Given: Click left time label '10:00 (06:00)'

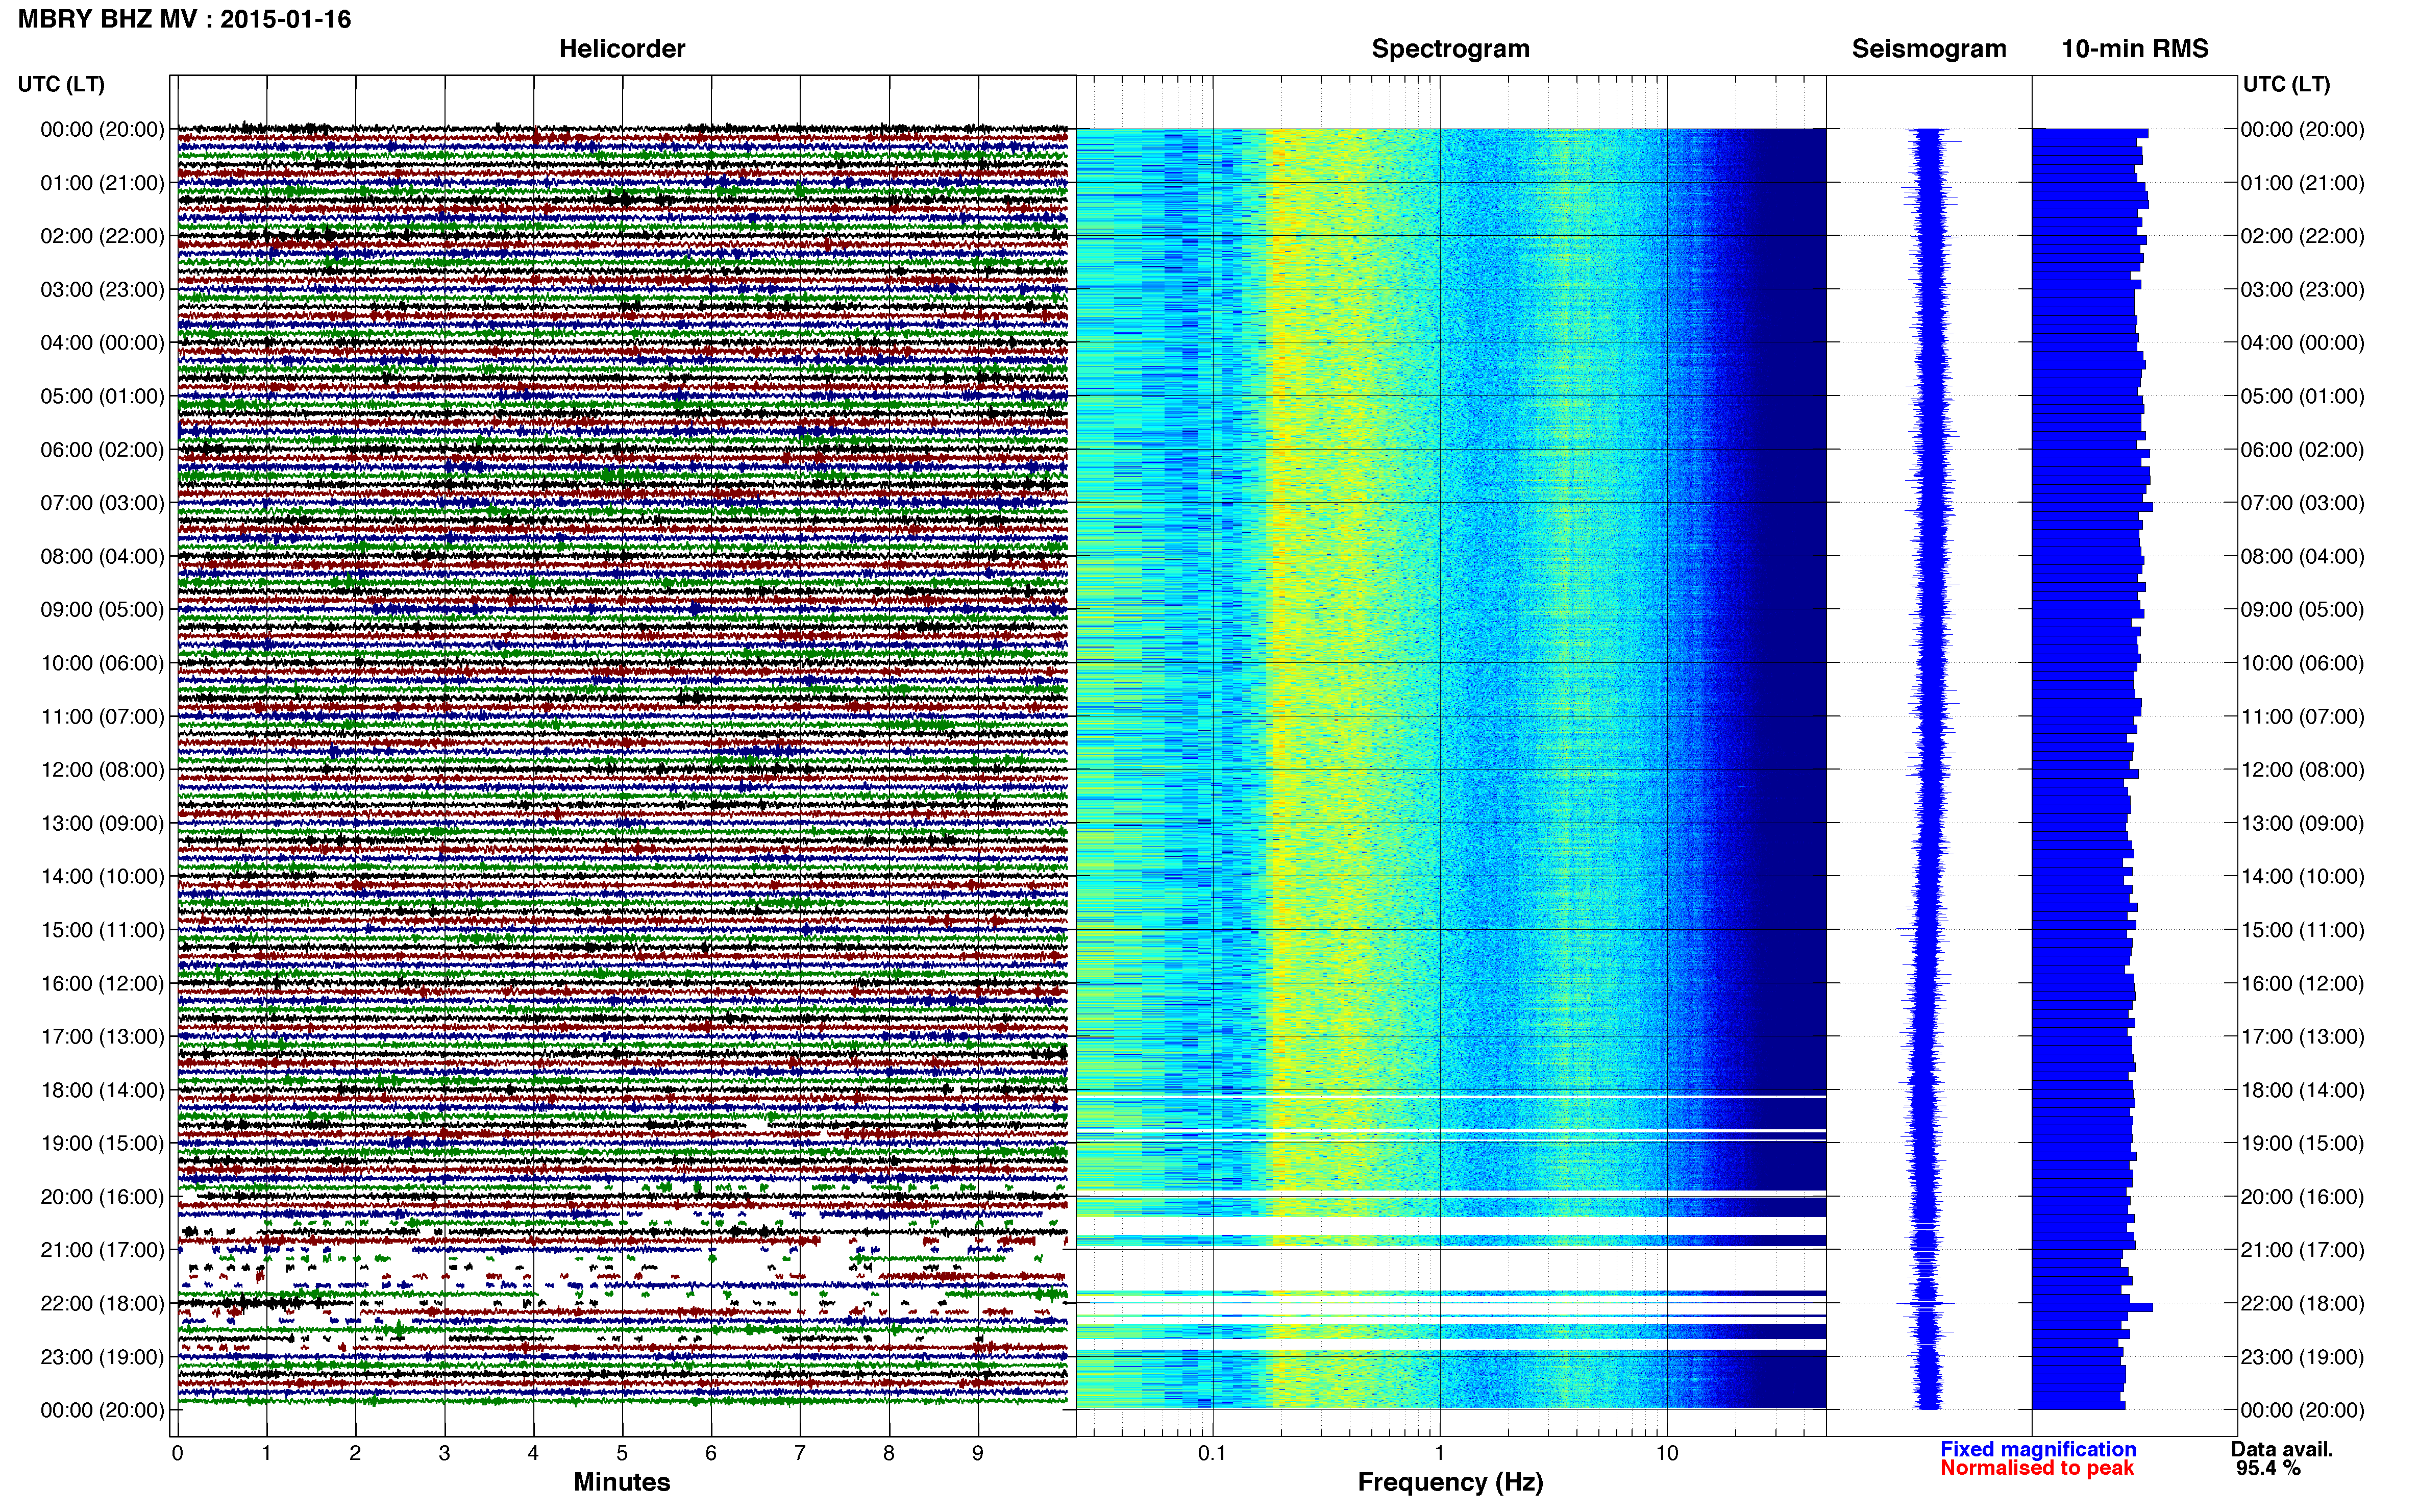Looking at the screenshot, I should [102, 663].
